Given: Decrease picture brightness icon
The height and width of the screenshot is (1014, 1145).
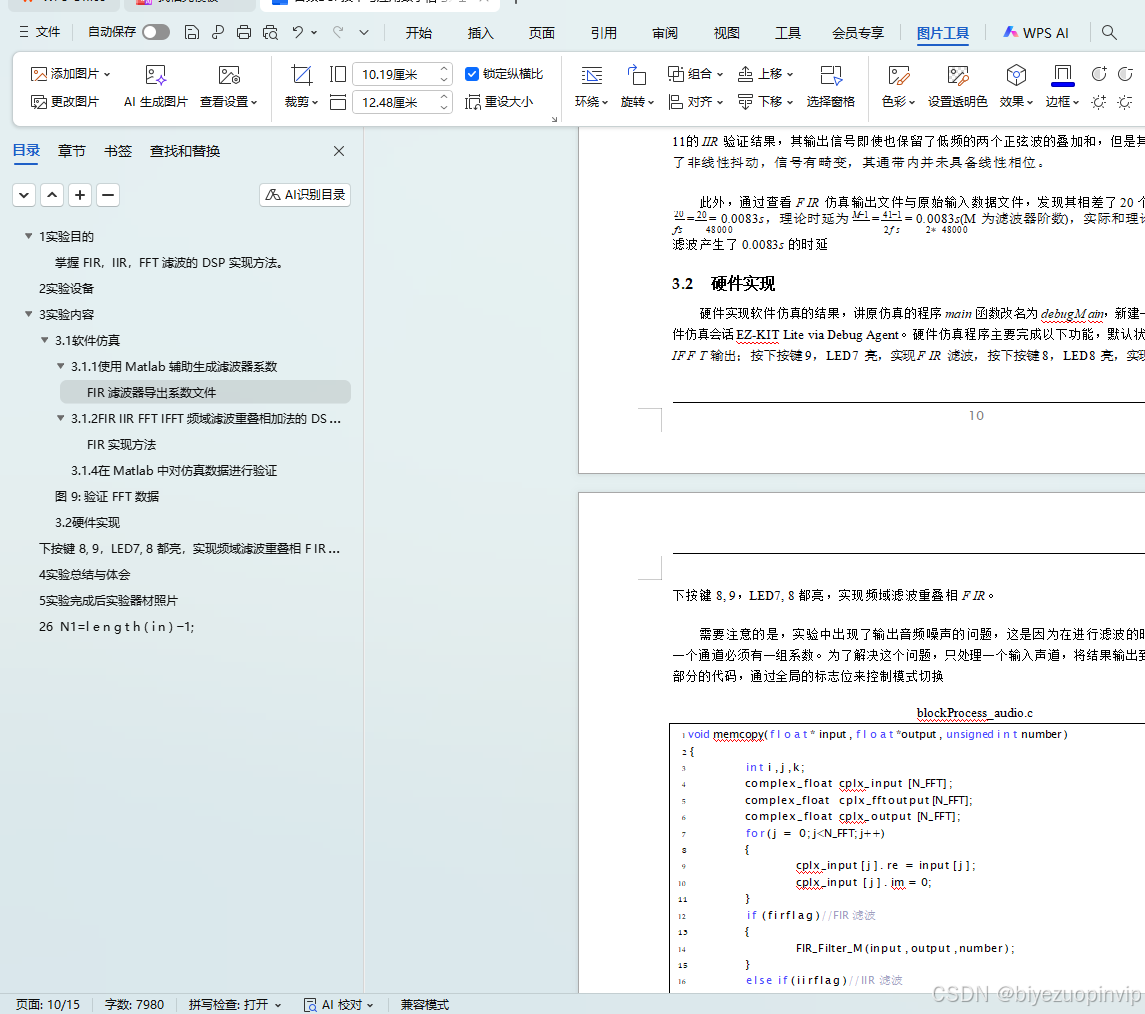Looking at the screenshot, I should (x=1125, y=102).
